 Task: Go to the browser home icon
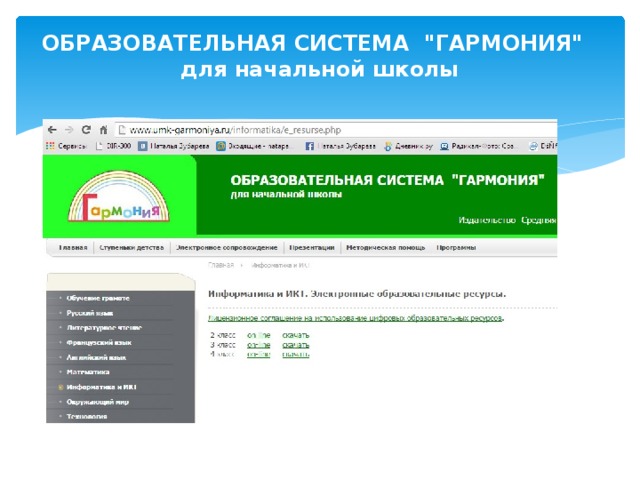103,130
